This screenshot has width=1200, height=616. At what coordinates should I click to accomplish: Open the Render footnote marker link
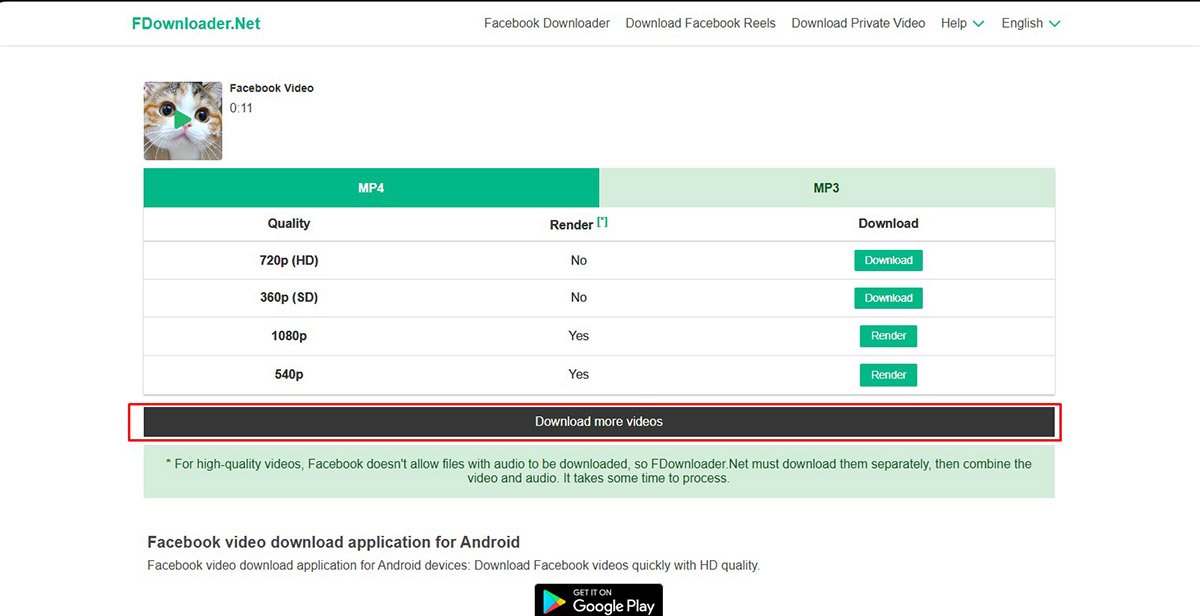pyautogui.click(x=602, y=219)
